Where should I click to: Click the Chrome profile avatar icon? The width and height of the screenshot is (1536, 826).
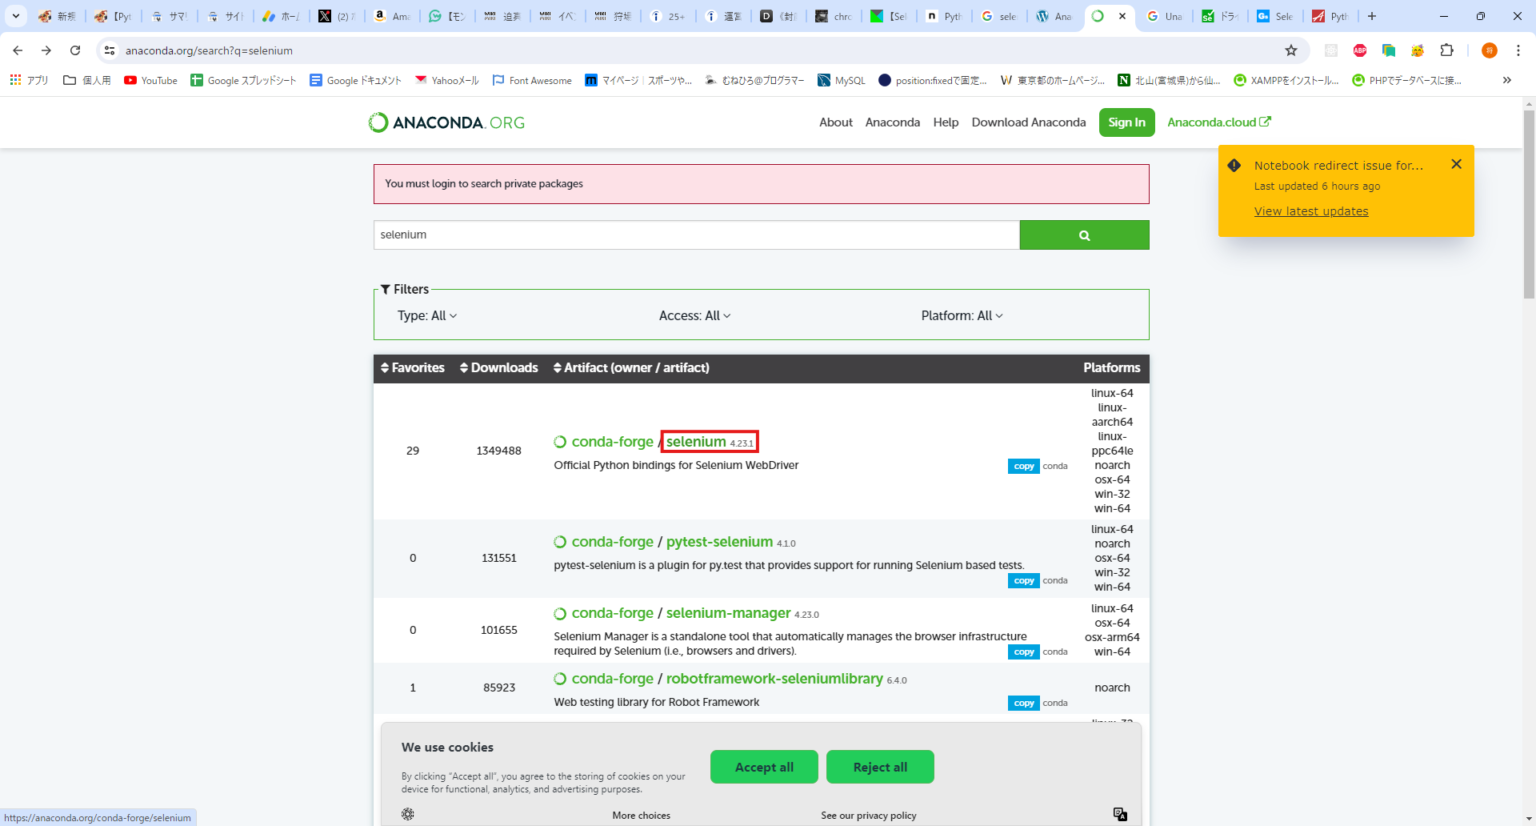pos(1488,50)
